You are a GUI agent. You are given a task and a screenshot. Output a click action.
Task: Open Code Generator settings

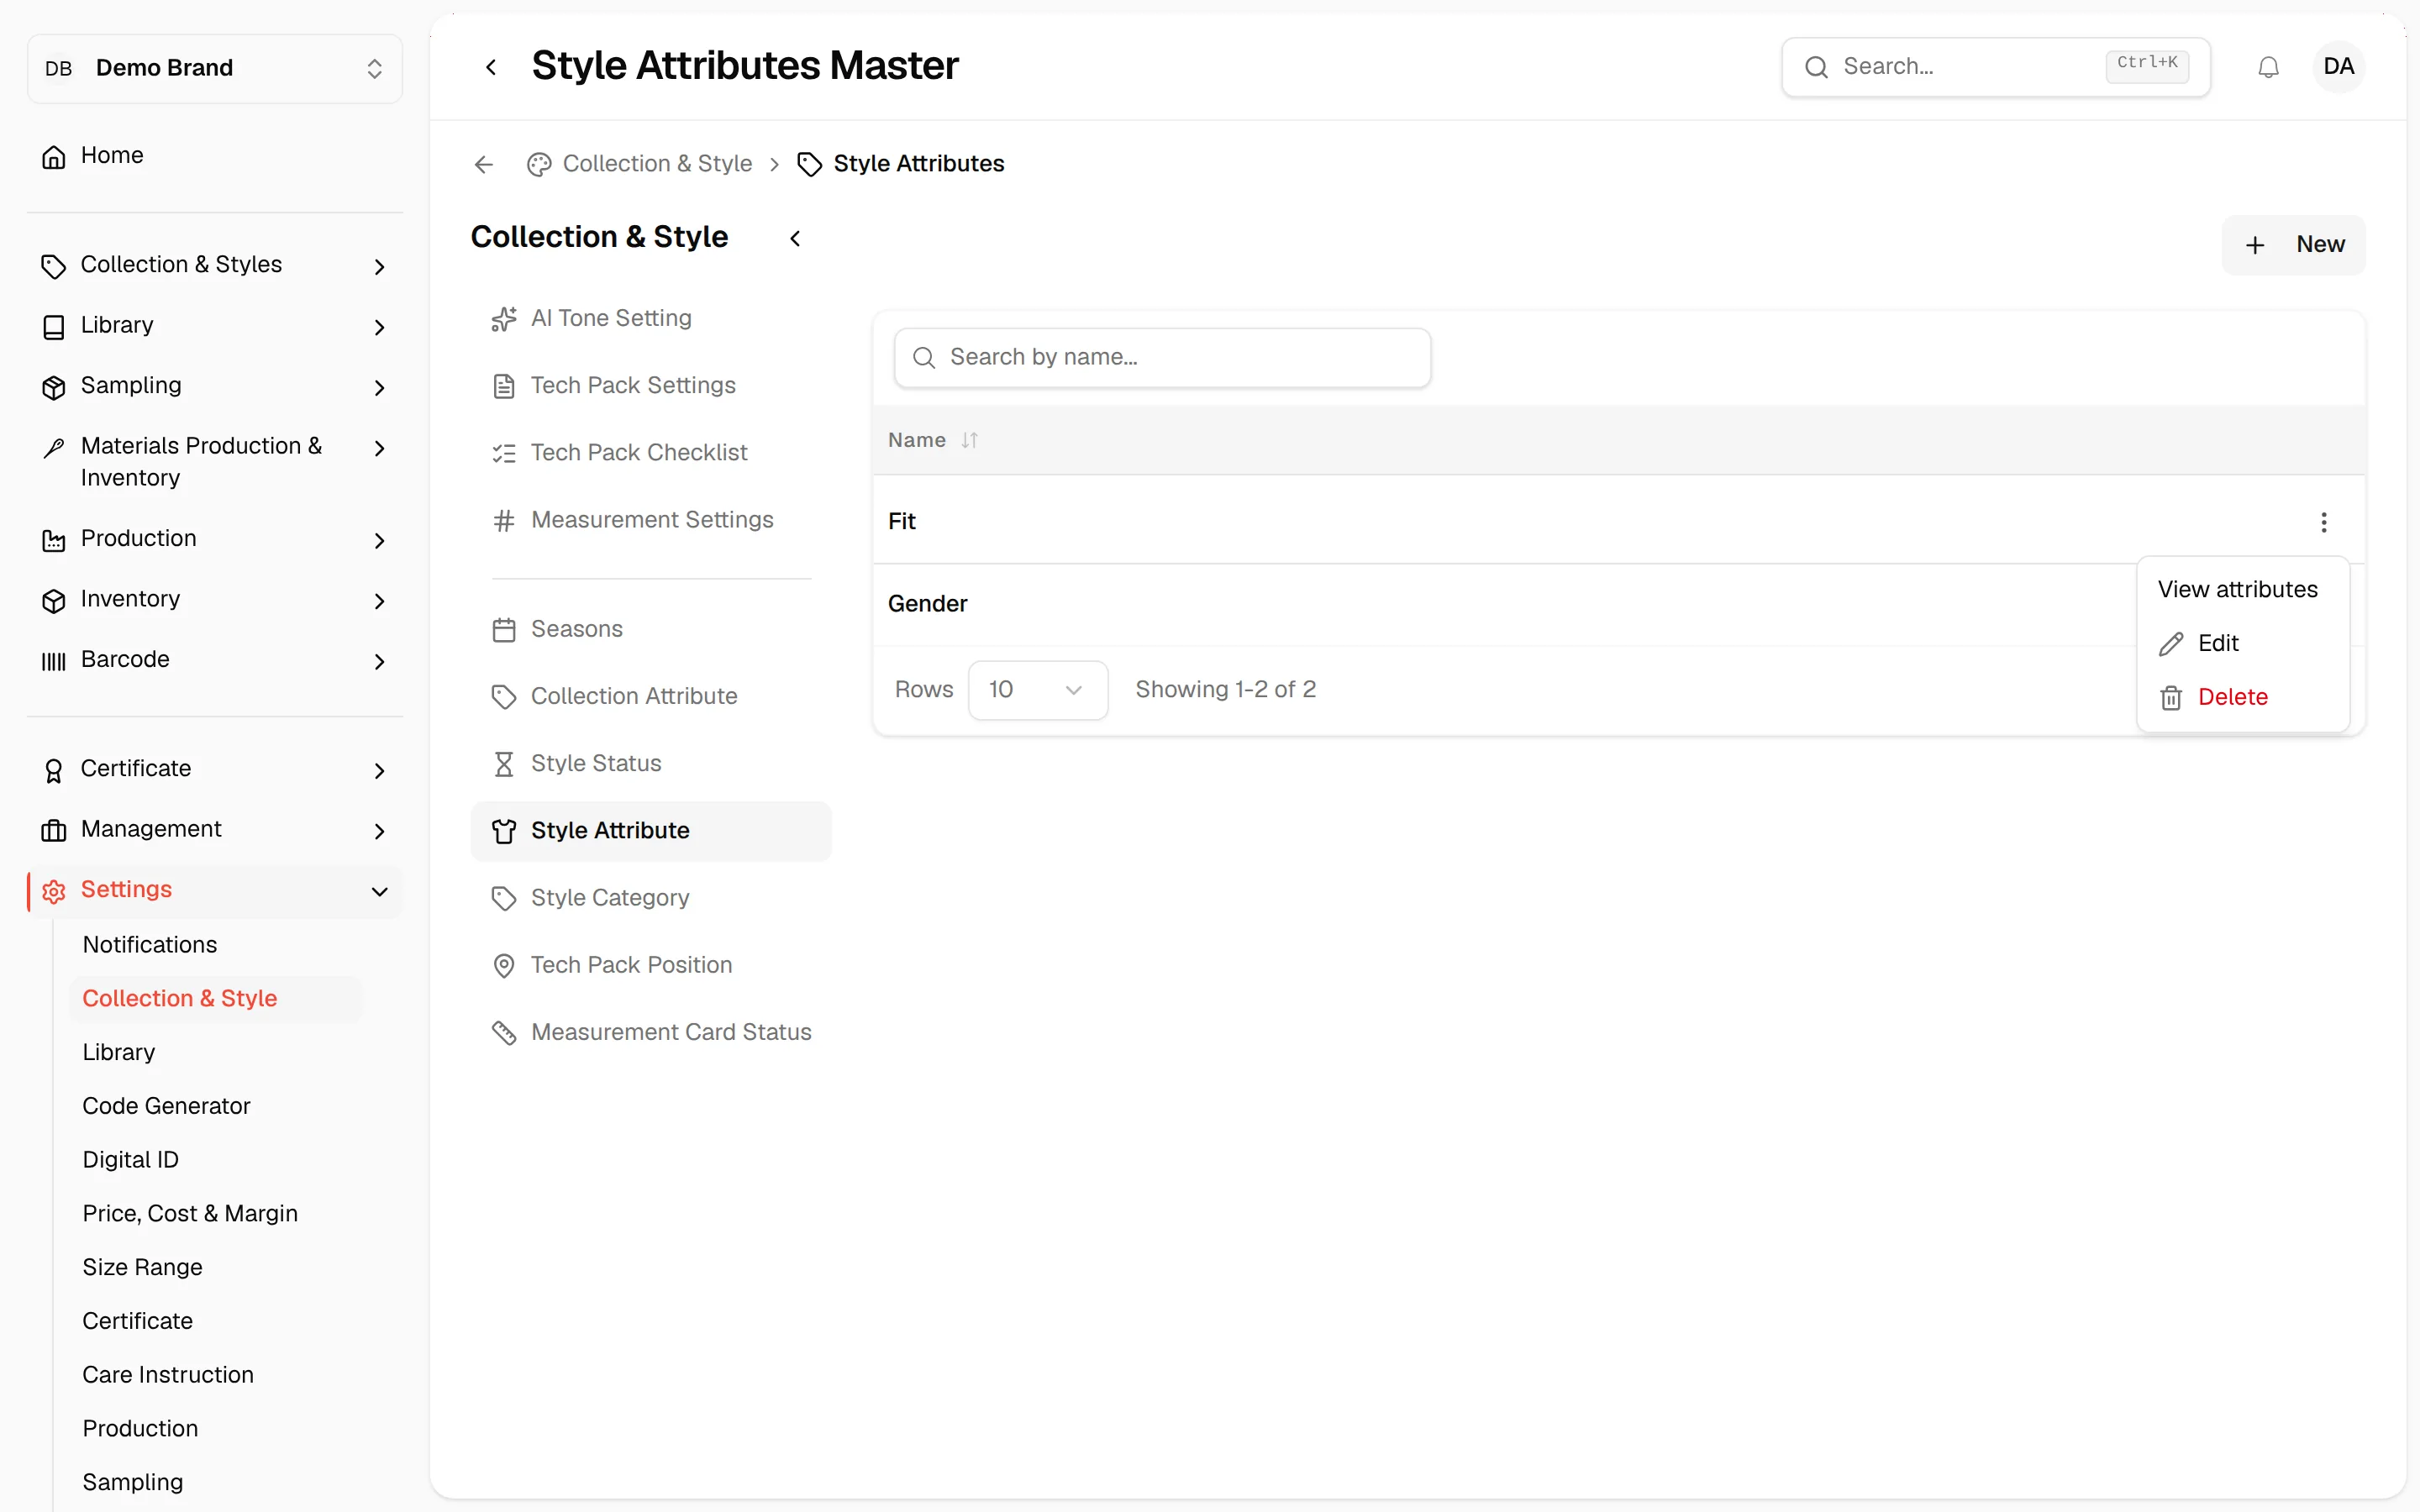[x=166, y=1106]
